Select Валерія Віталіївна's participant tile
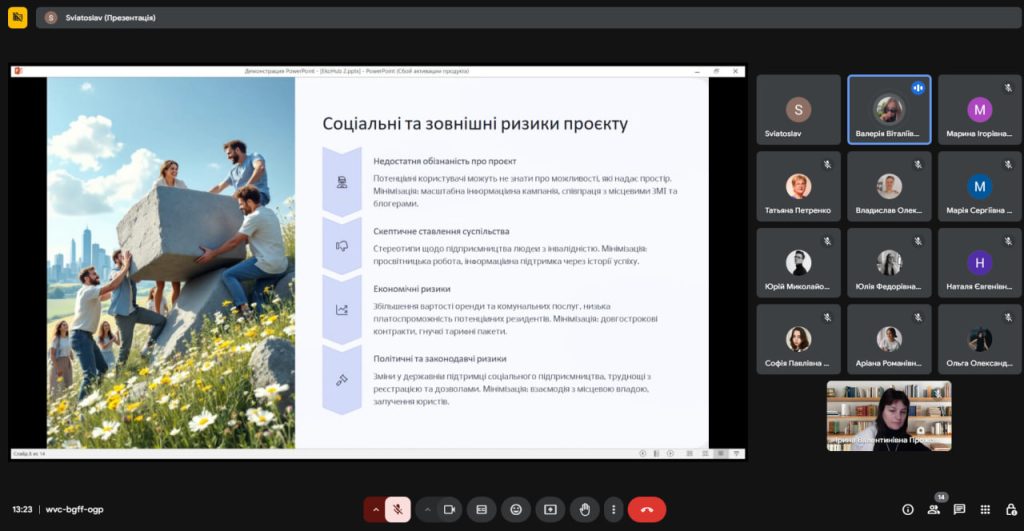This screenshot has height=531, width=1024. (x=889, y=110)
